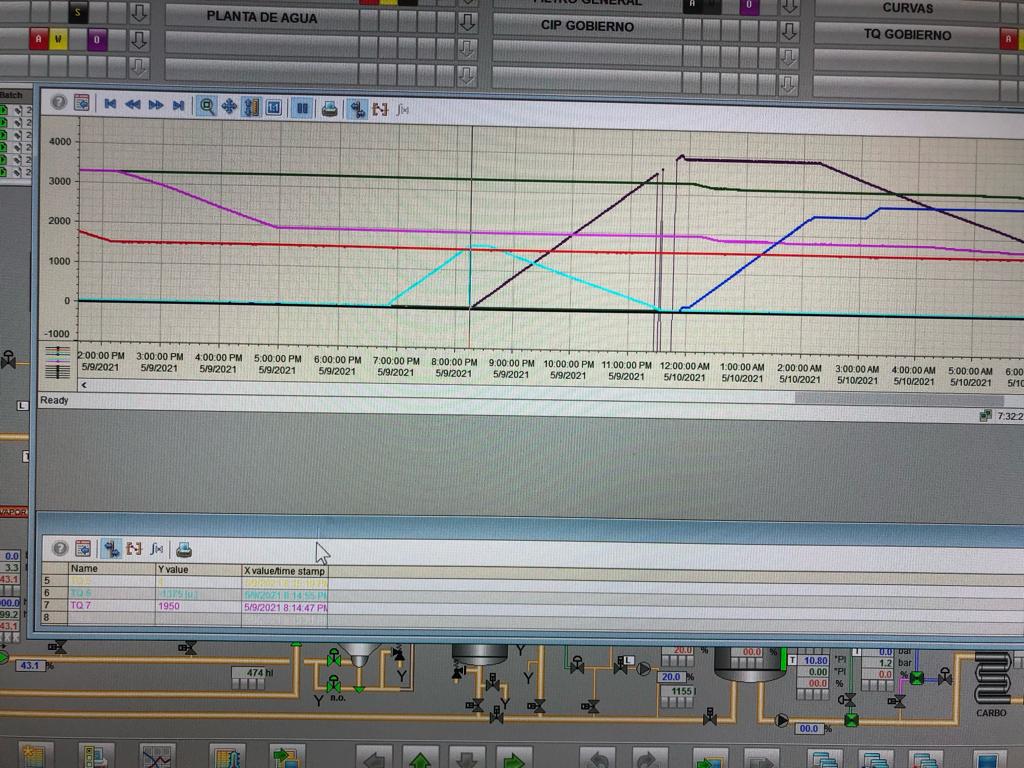Screen dimensions: 1024x768
Task: Open the PLANTA DE AGUA screen
Action: pyautogui.click(x=262, y=18)
